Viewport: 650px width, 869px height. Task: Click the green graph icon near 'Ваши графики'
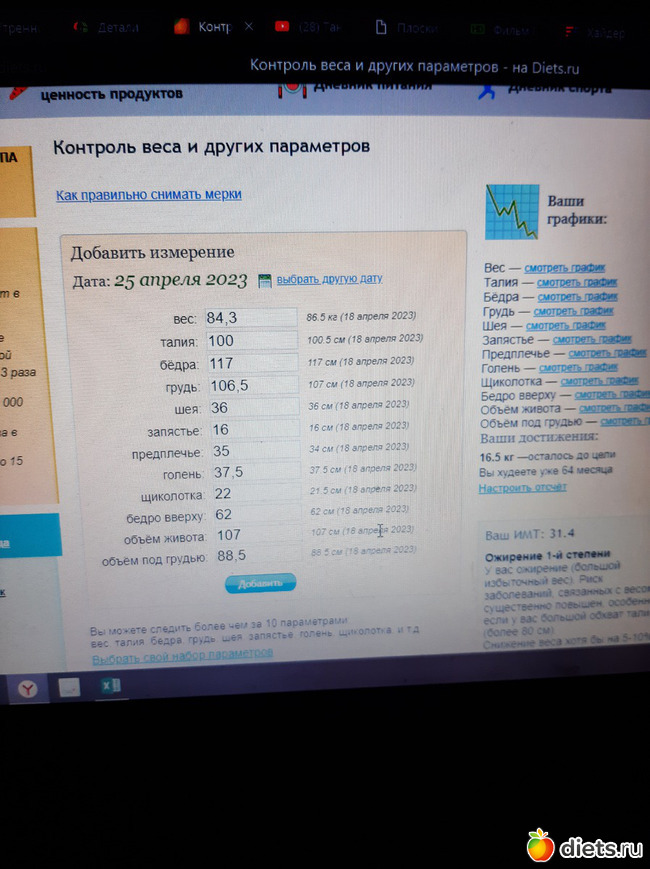(x=512, y=211)
